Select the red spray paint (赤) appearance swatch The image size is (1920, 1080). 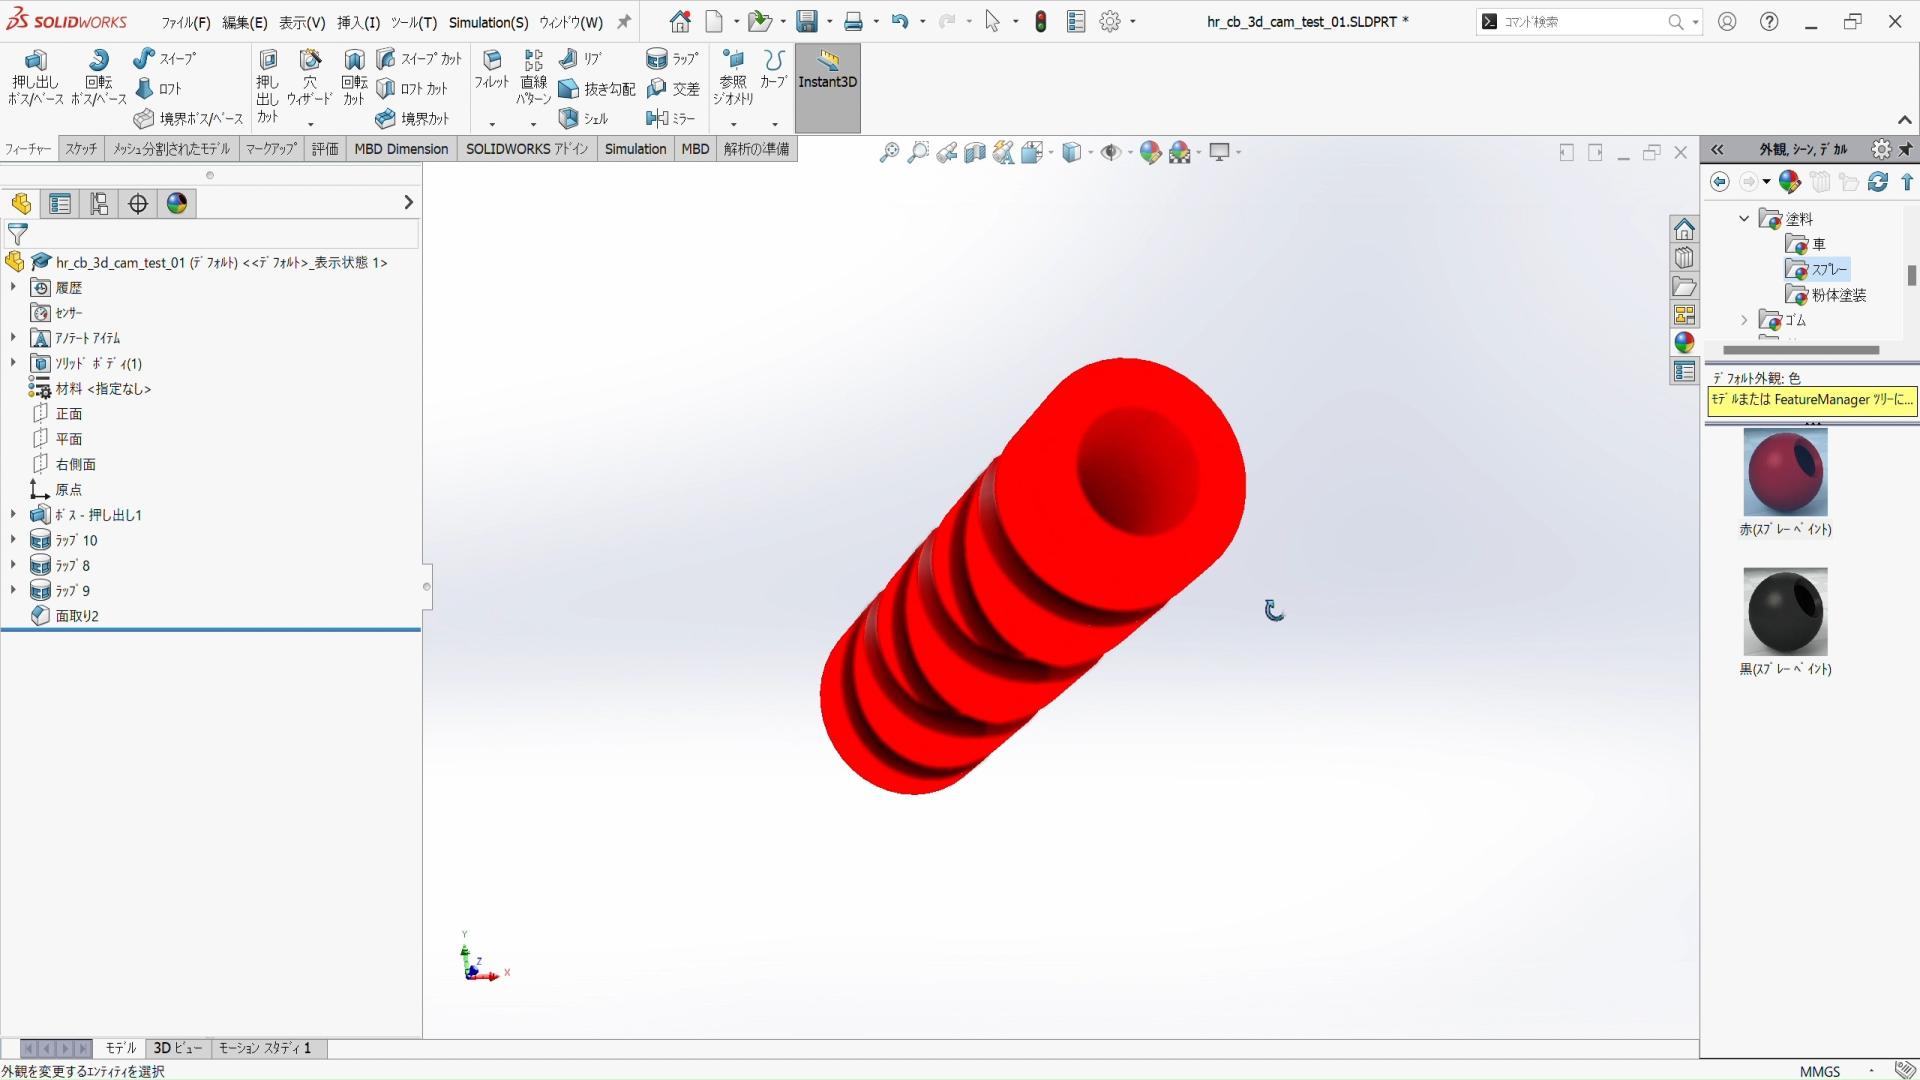(1785, 472)
